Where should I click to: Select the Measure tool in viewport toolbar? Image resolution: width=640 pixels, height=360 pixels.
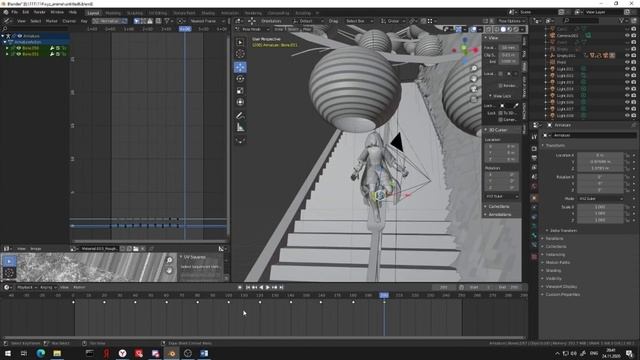click(240, 128)
